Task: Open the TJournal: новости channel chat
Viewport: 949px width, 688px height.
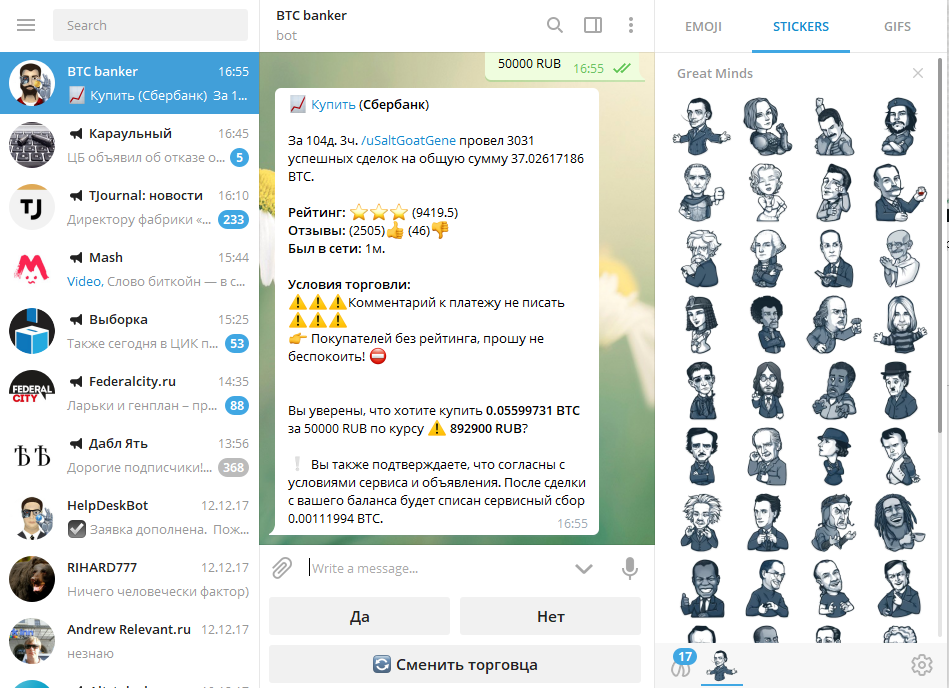Action: coord(130,207)
